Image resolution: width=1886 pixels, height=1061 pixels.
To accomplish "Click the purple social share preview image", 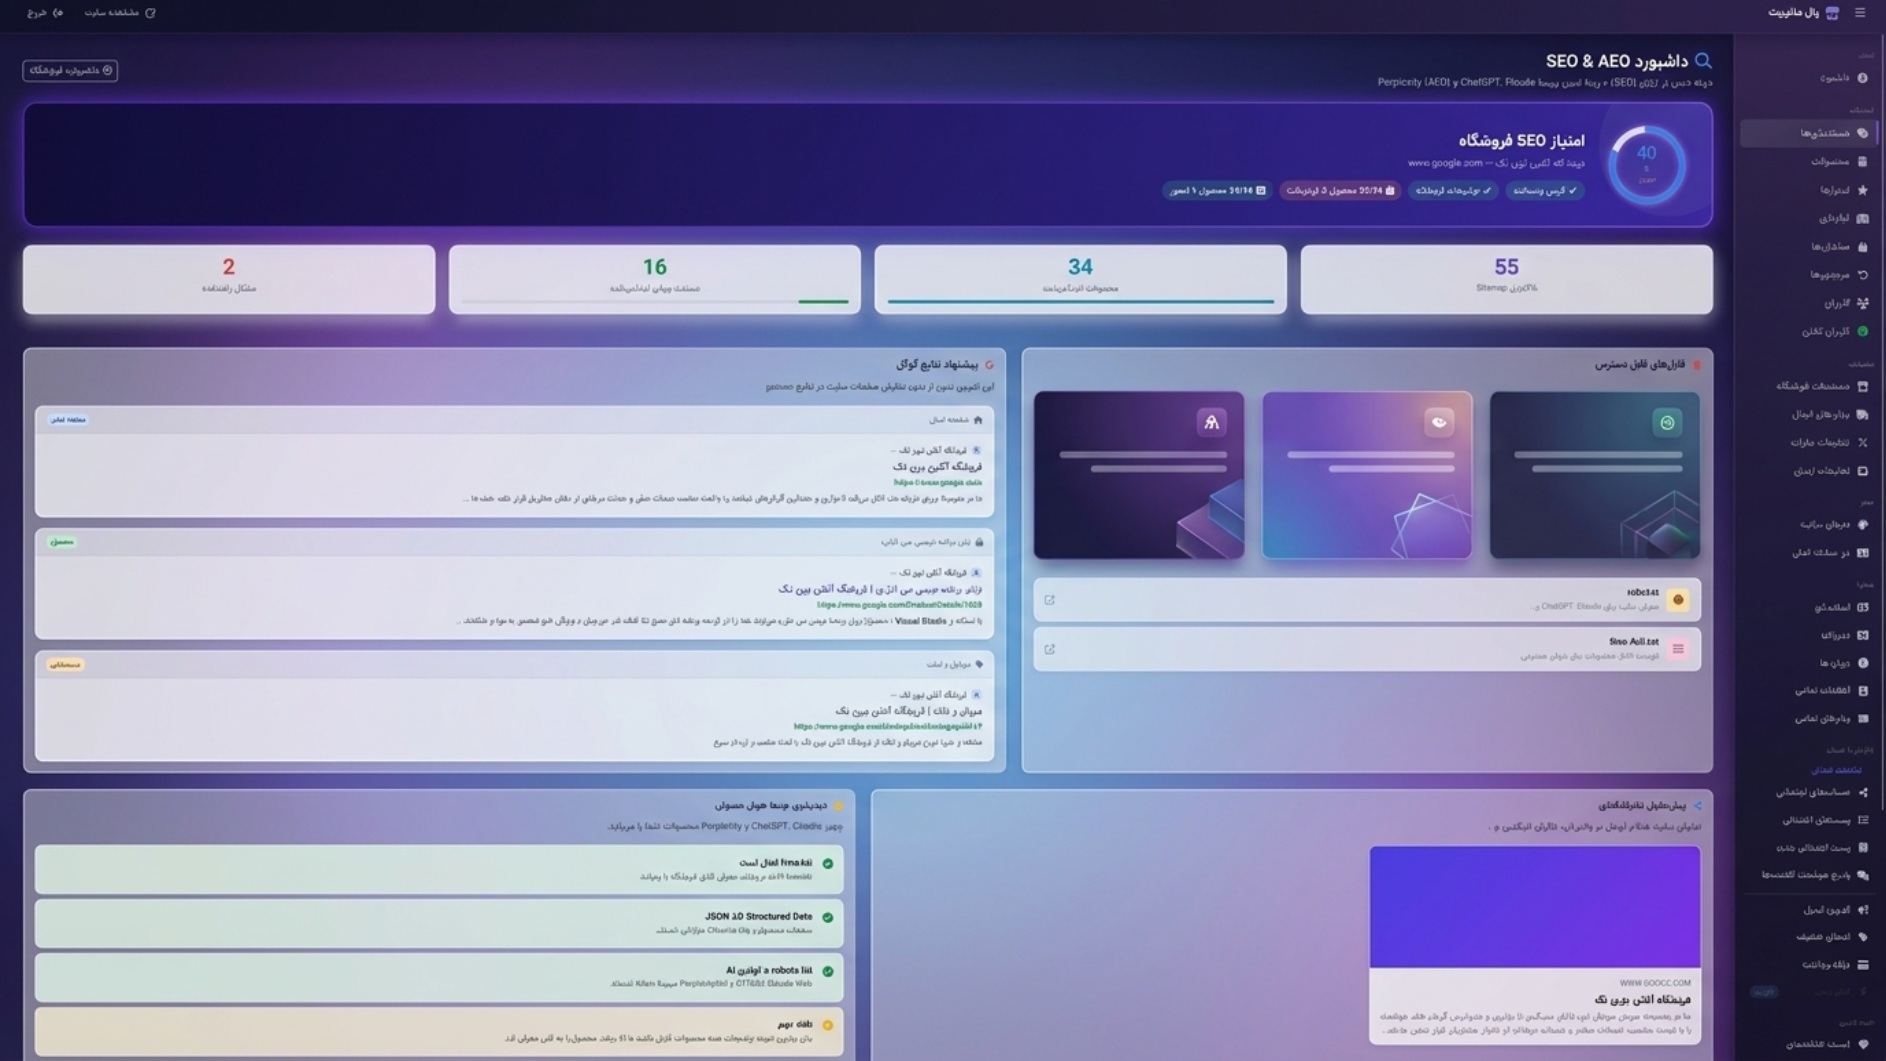I will [1534, 907].
